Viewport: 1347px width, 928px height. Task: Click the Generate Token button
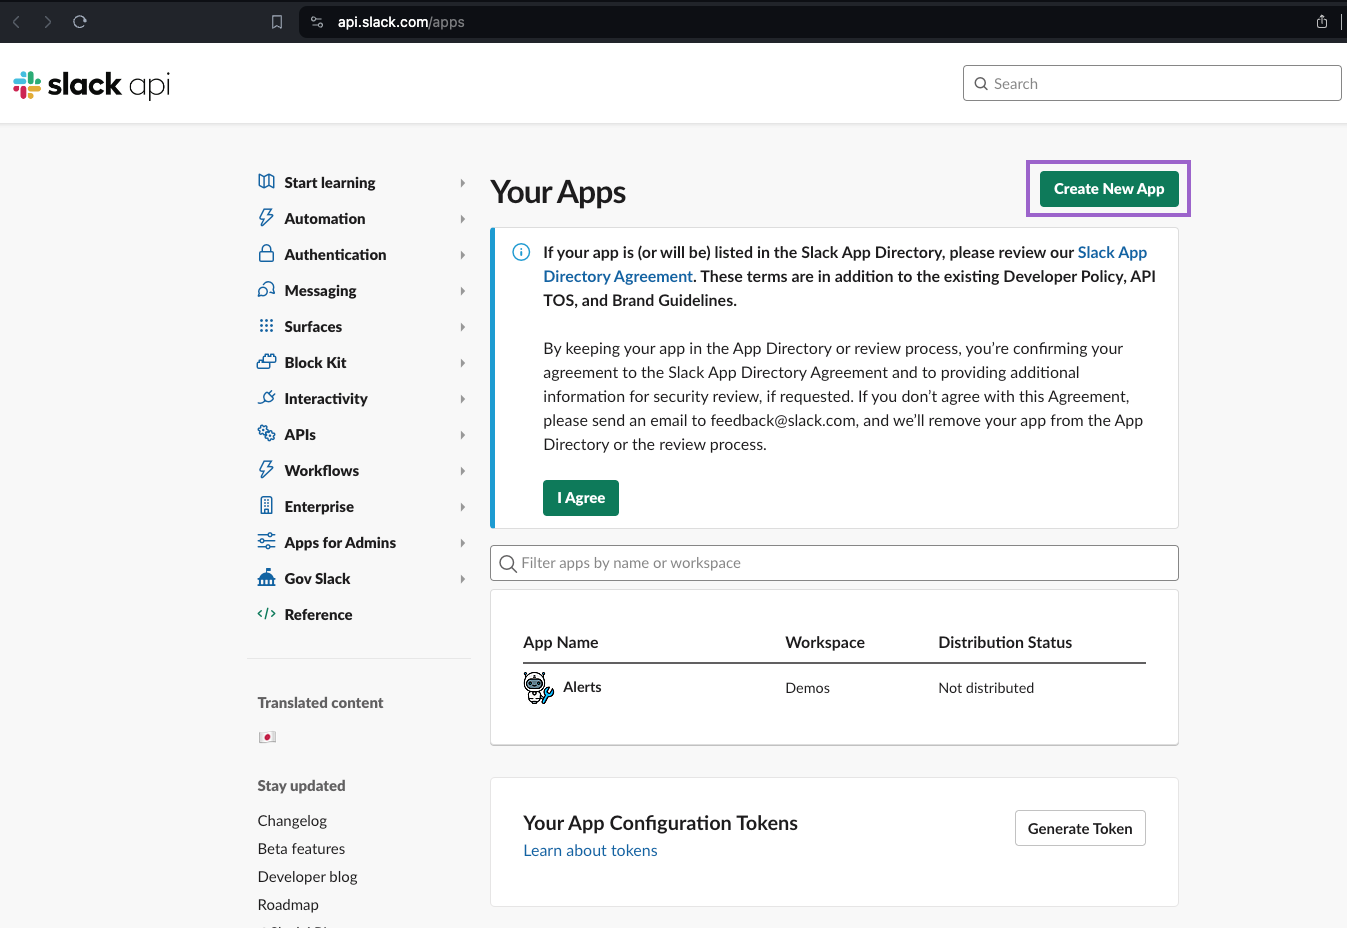tap(1079, 829)
